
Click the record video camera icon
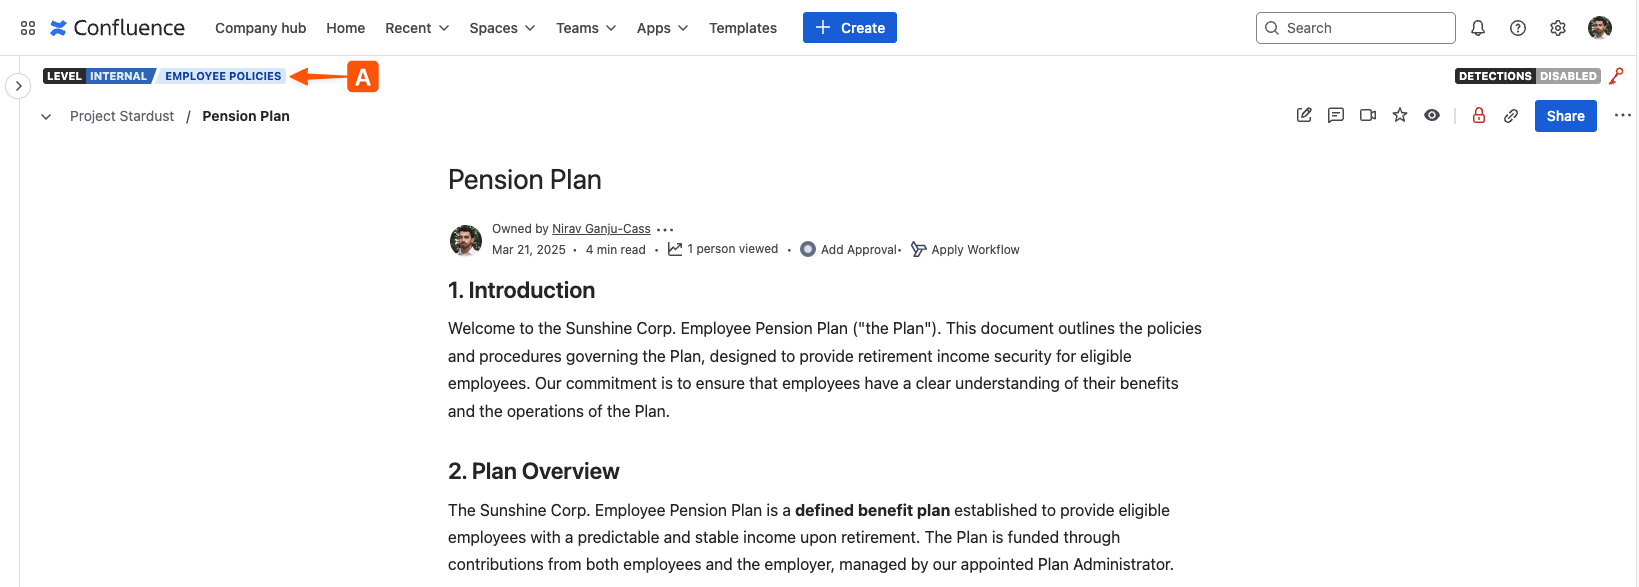click(1368, 116)
